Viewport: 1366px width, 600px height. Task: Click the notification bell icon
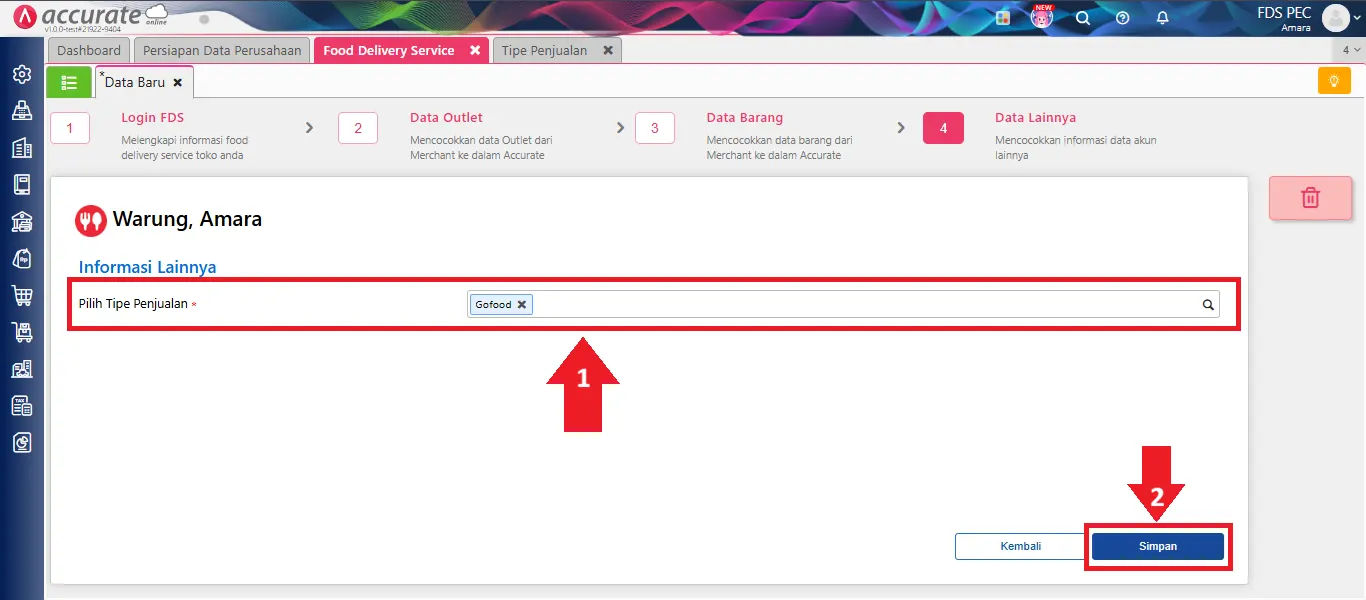tap(1162, 18)
